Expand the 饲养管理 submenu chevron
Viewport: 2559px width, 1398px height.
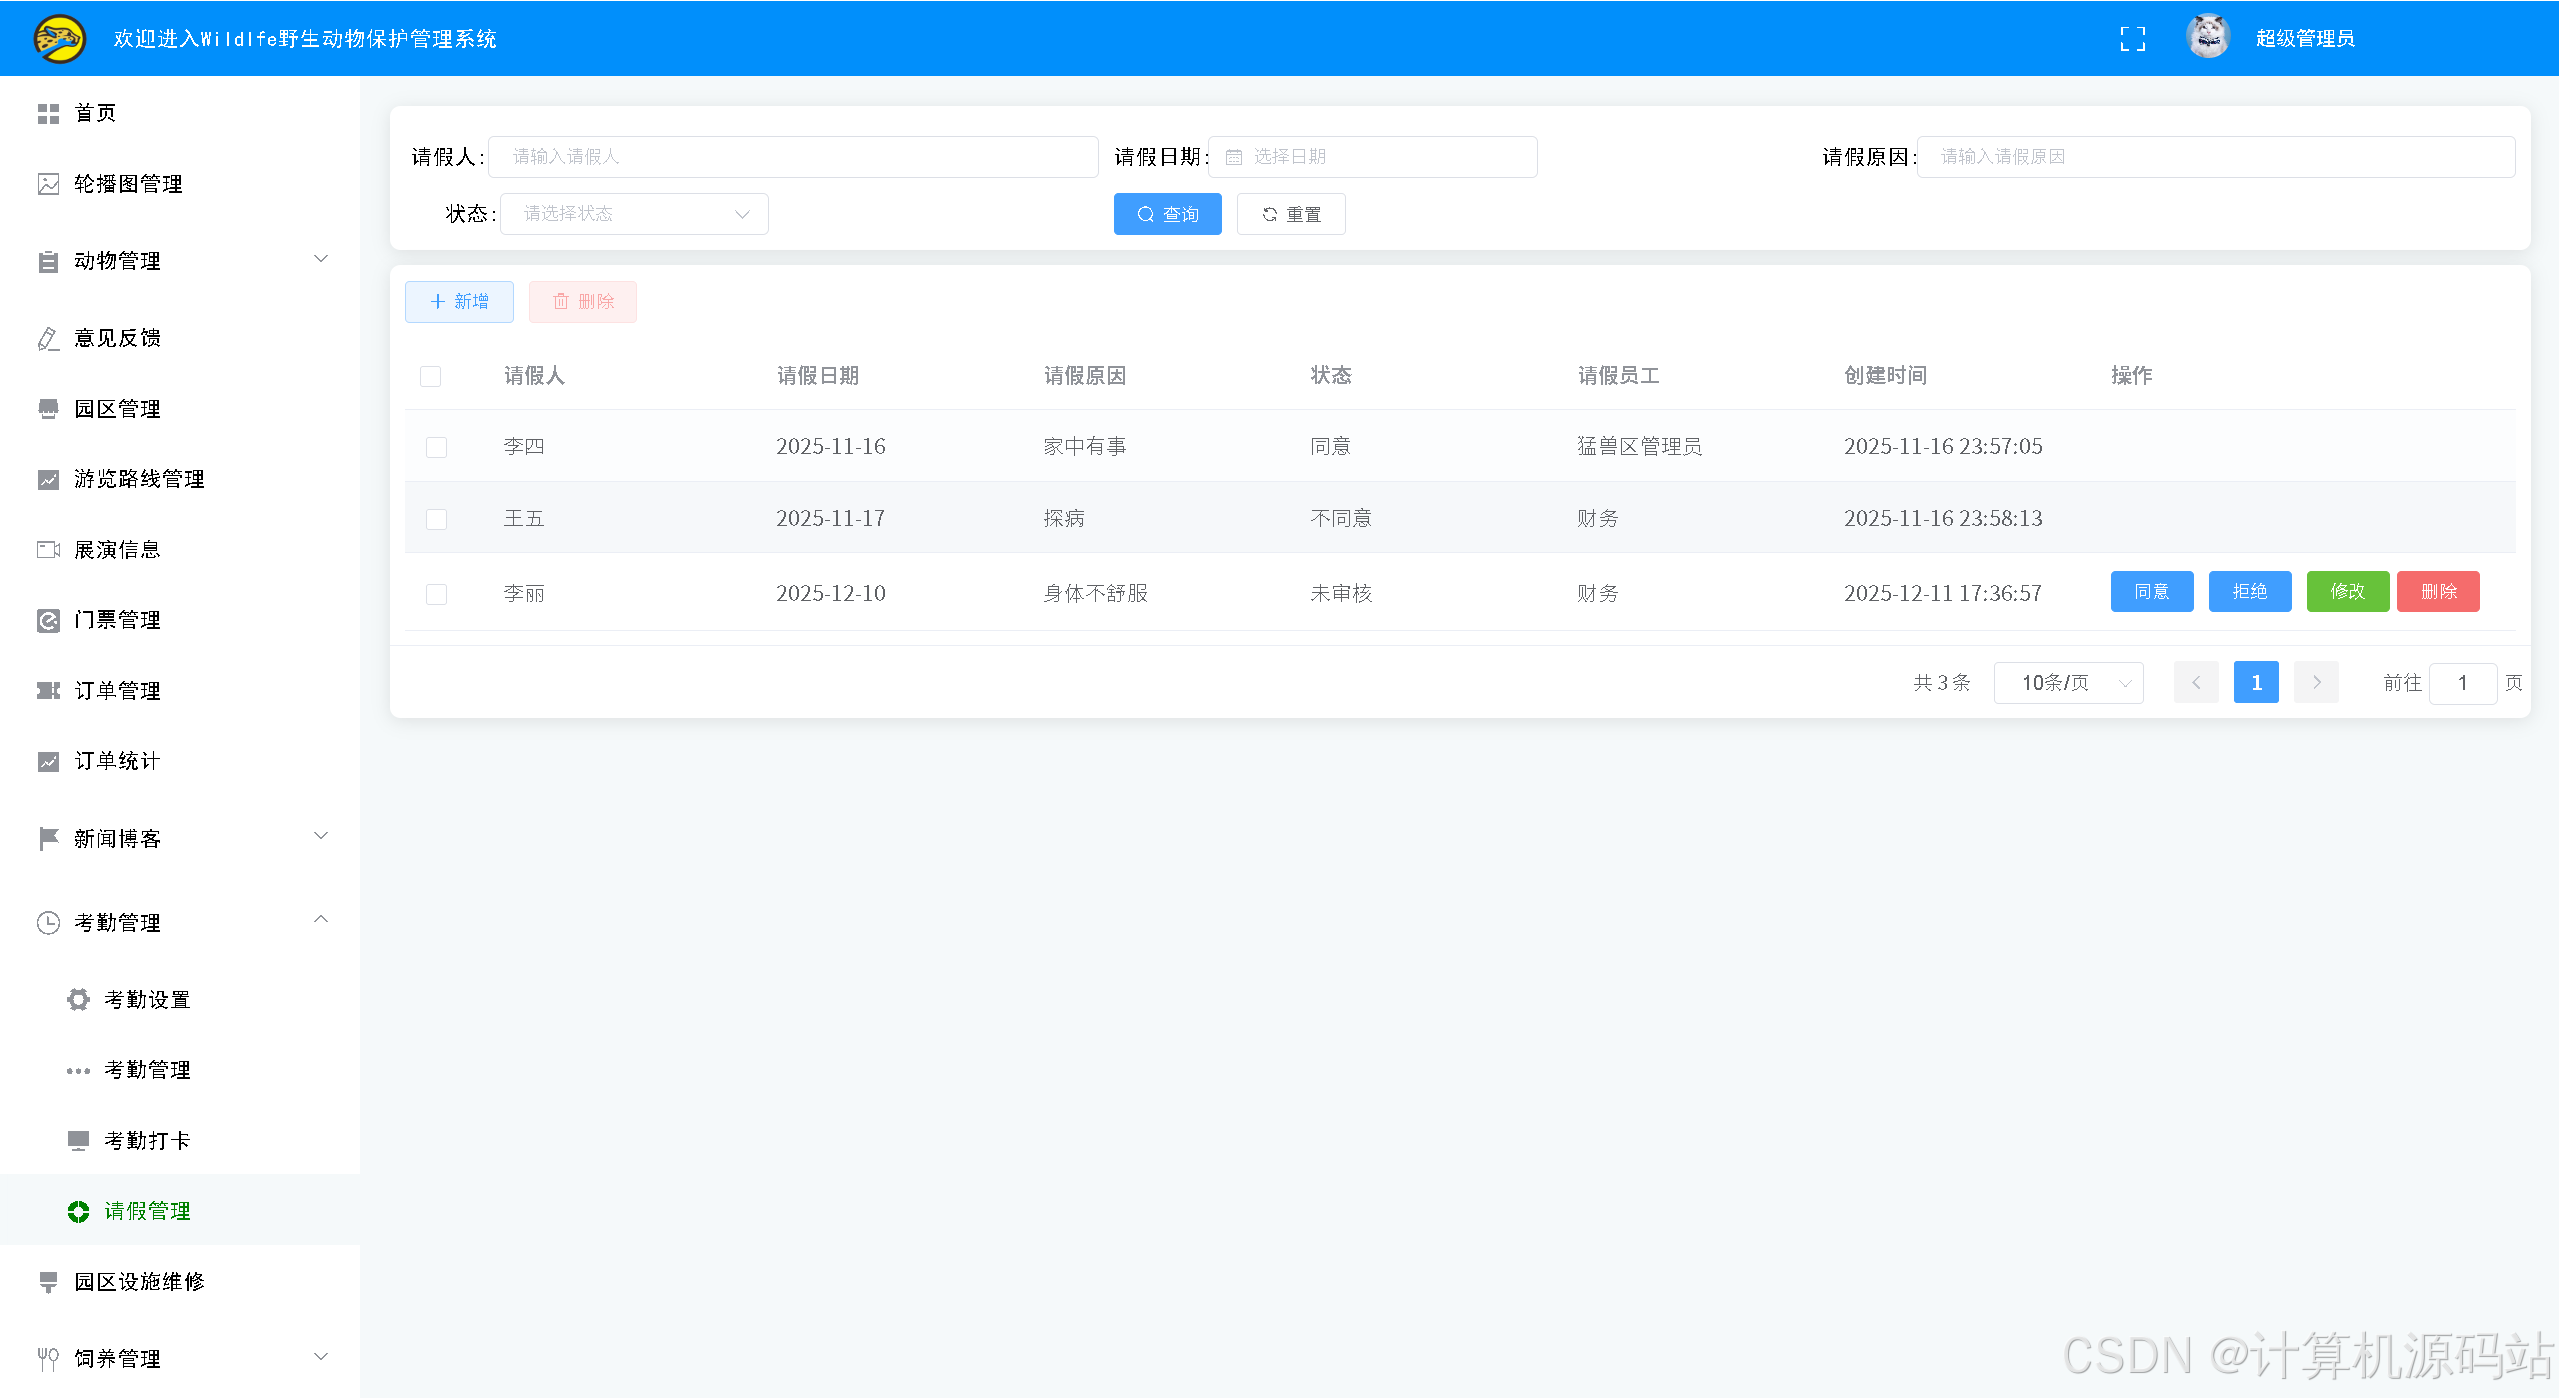coord(321,1357)
